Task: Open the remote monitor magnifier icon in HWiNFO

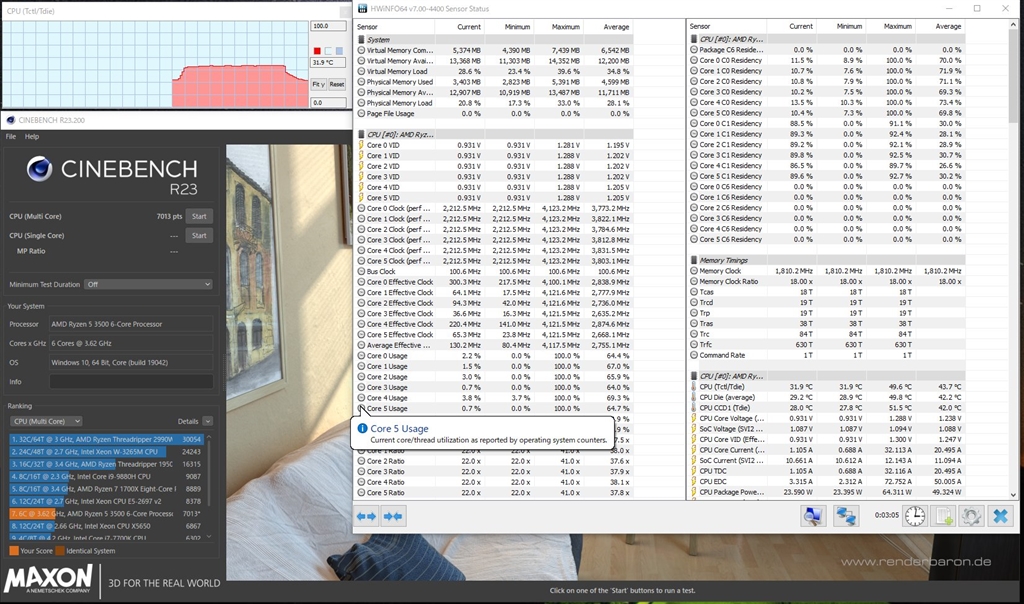Action: point(812,516)
